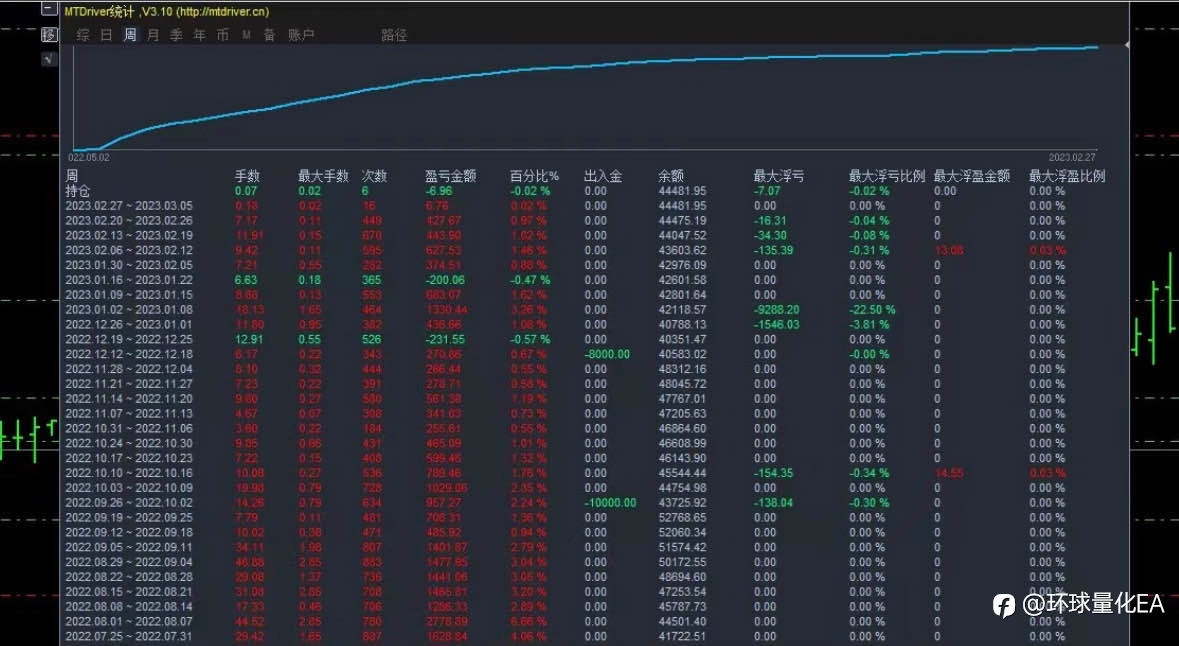Click the 最大手数 column header

pos(323,176)
